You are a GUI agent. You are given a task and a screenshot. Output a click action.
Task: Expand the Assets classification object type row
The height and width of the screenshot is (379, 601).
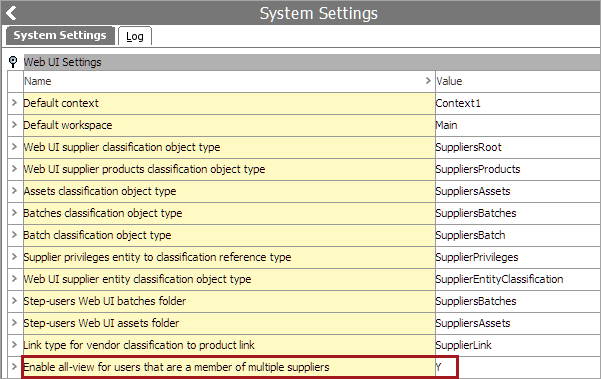point(15,190)
